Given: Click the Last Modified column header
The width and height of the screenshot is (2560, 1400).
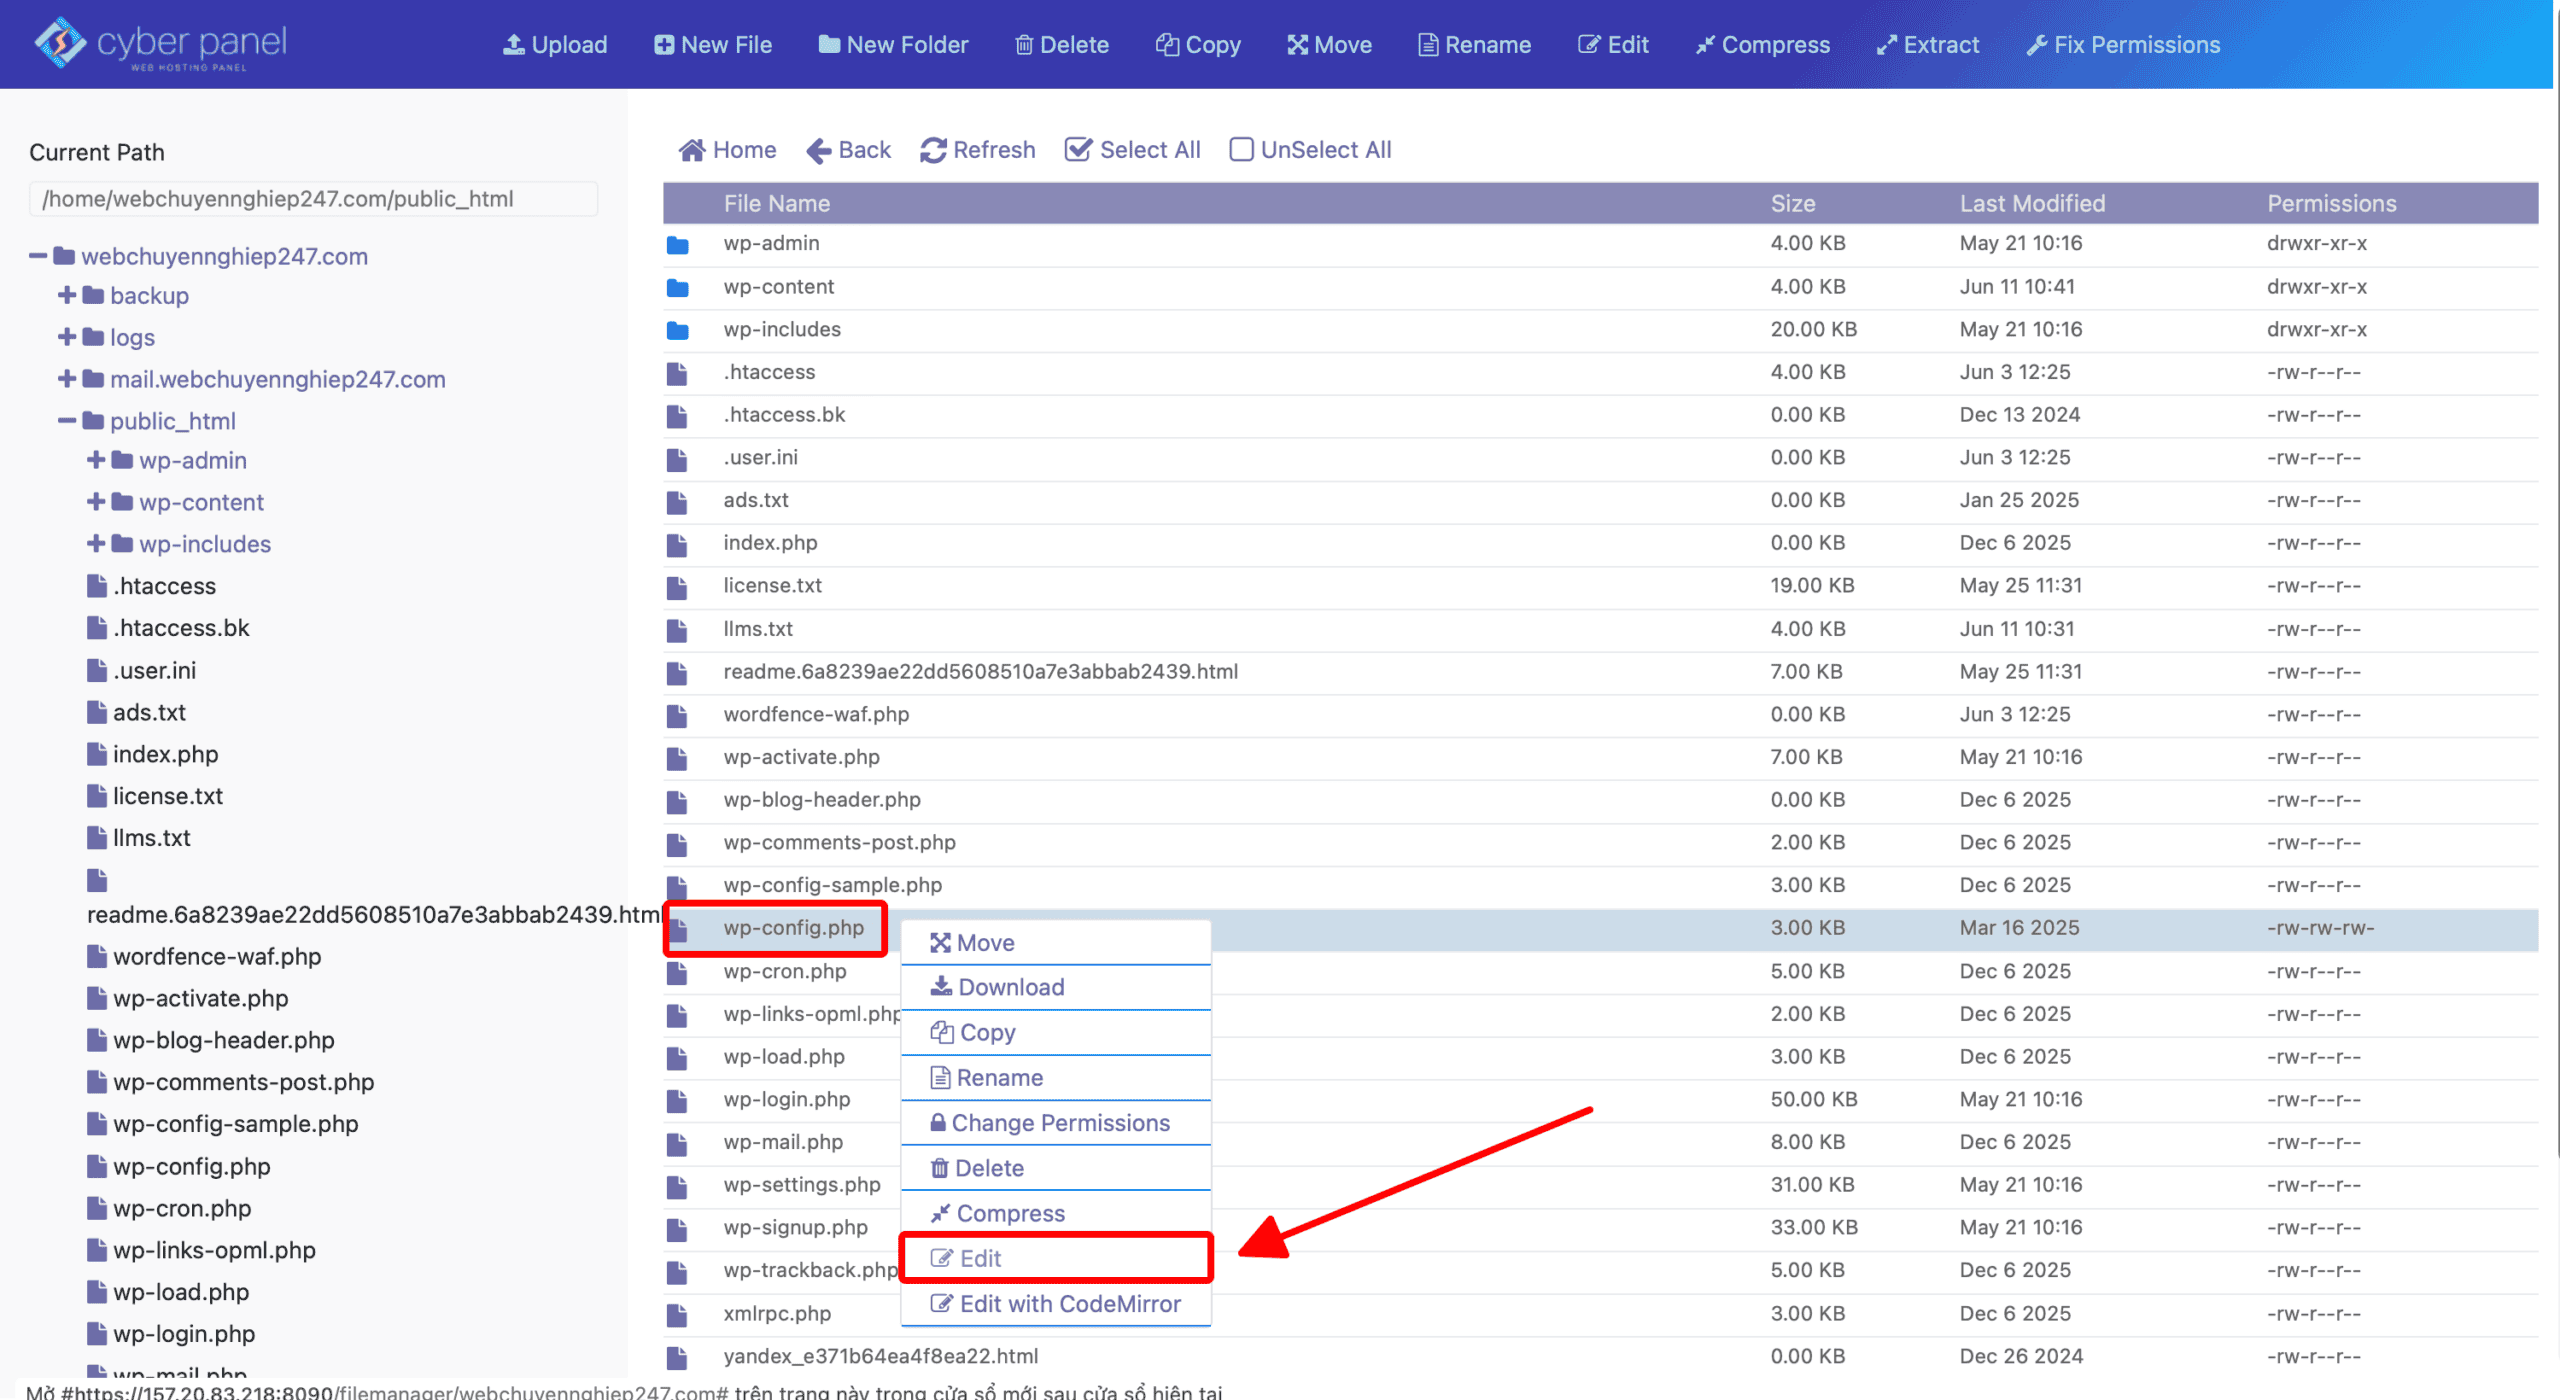Looking at the screenshot, I should pos(2032,204).
